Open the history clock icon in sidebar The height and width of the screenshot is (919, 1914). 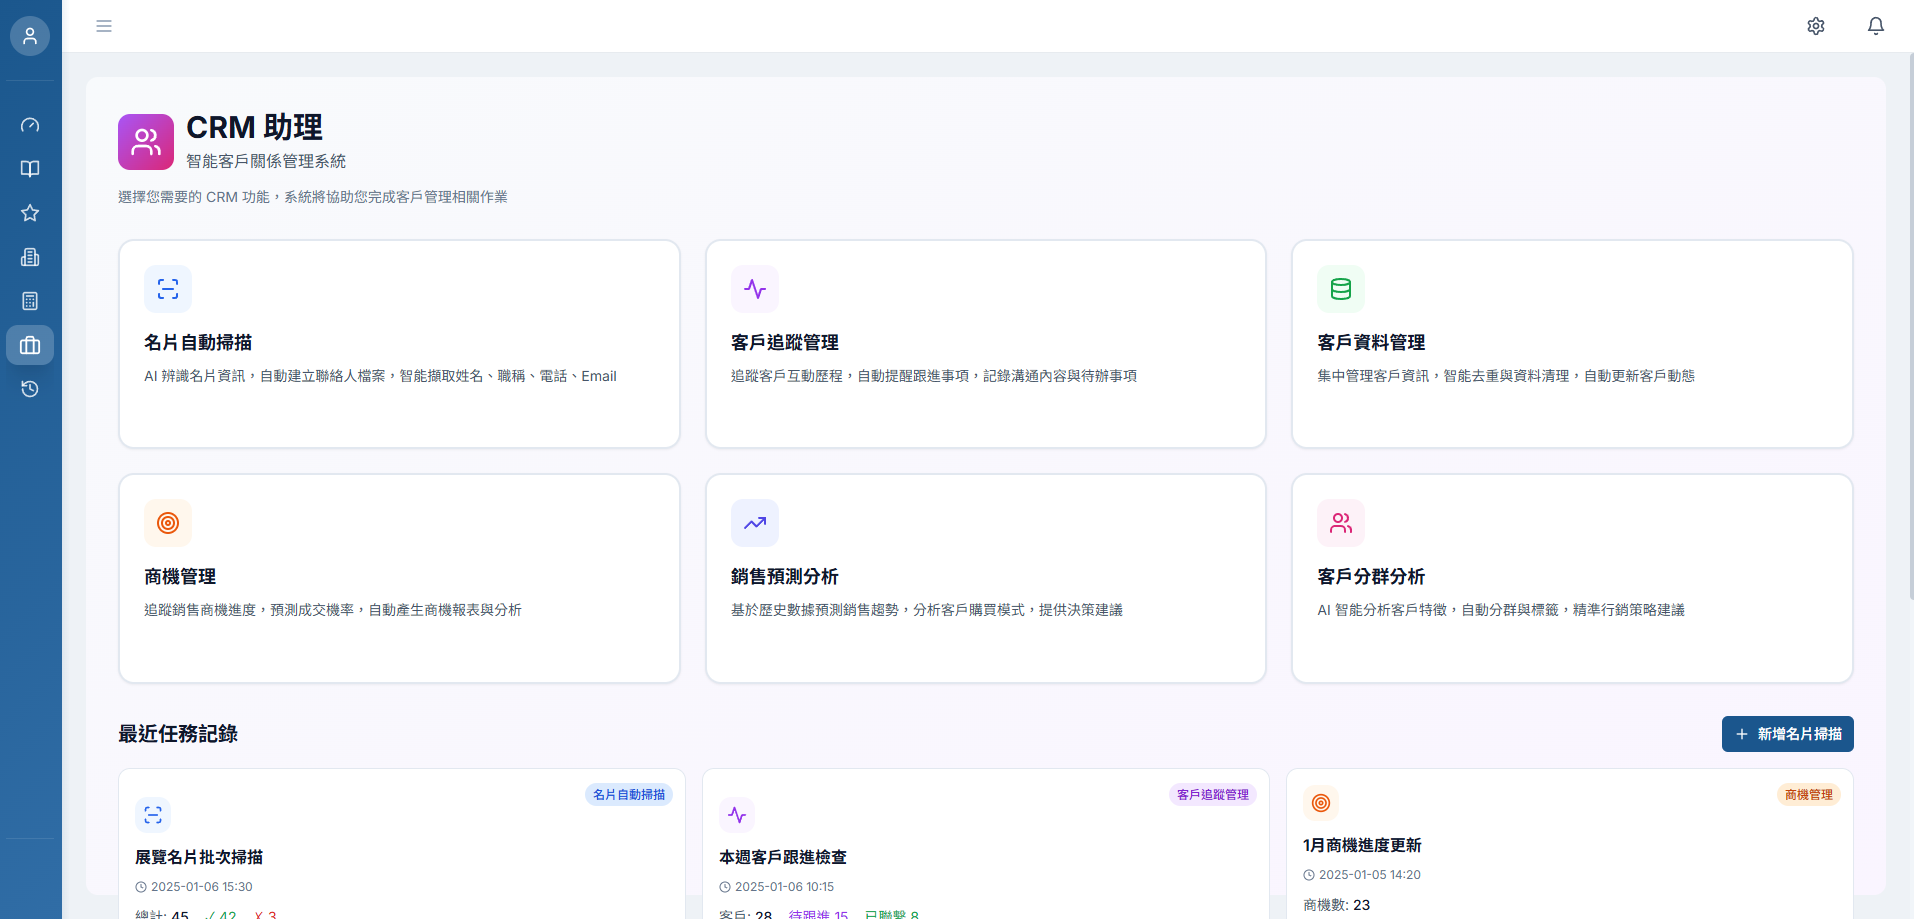tap(30, 389)
